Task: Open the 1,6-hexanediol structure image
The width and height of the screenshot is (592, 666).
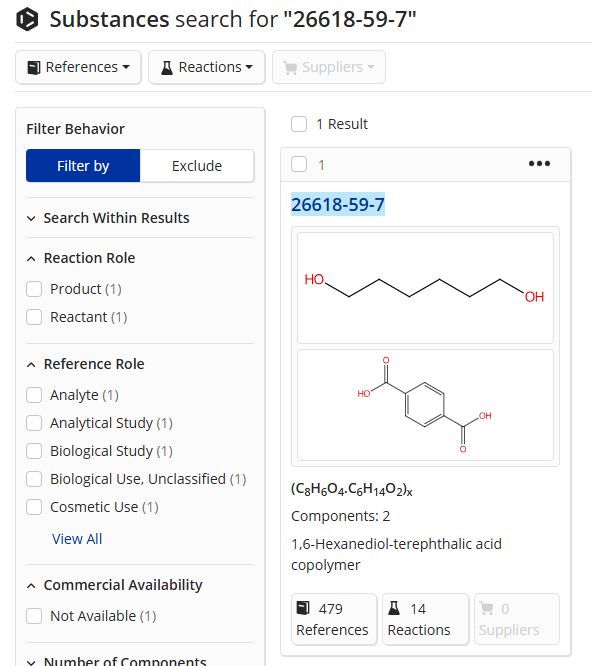Action: [425, 288]
